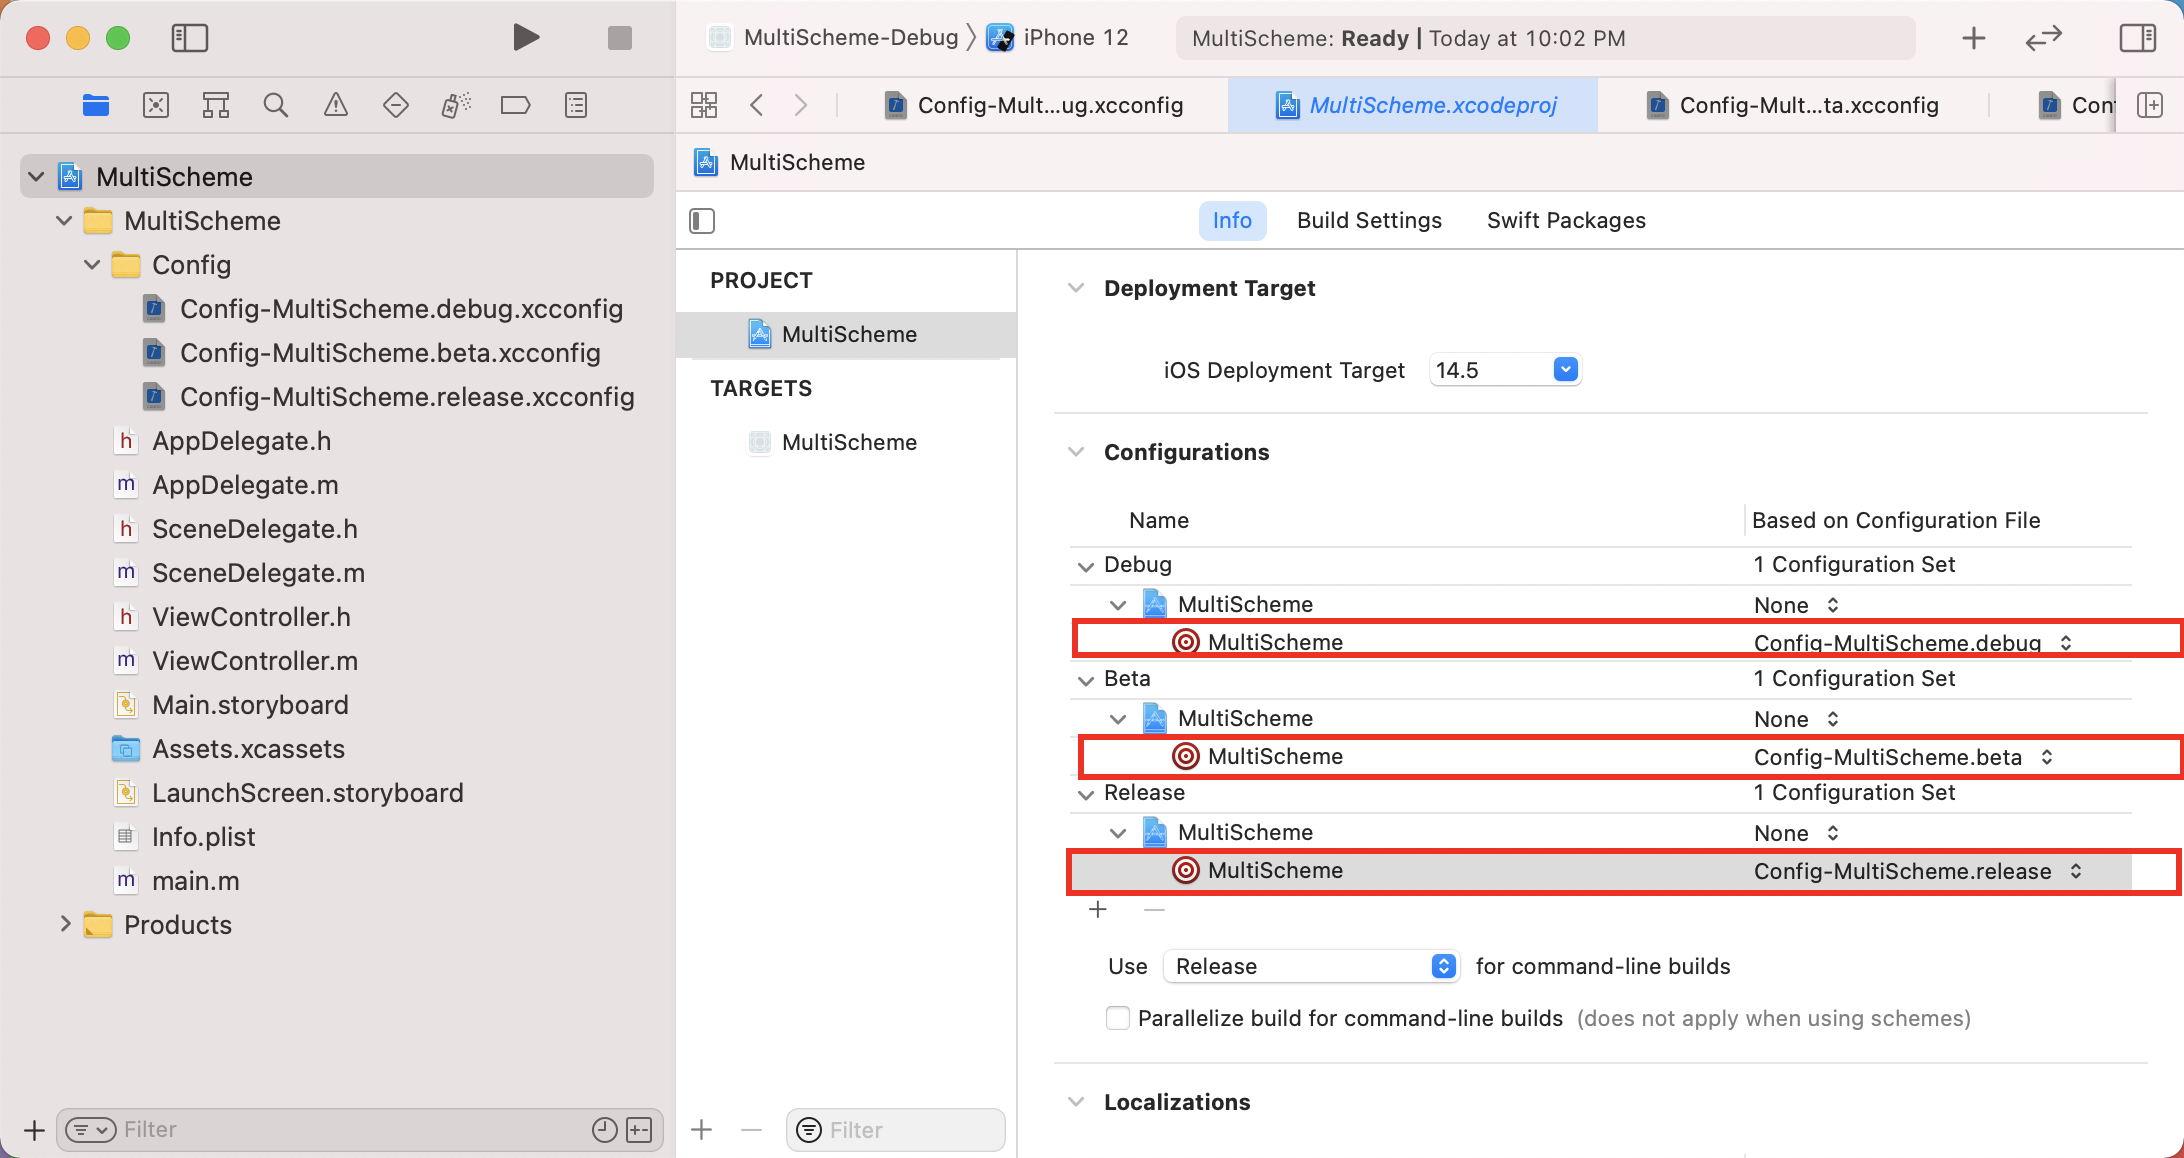Image resolution: width=2184 pixels, height=1158 pixels.
Task: Add a new configuration with plus
Action: pyautogui.click(x=1098, y=909)
